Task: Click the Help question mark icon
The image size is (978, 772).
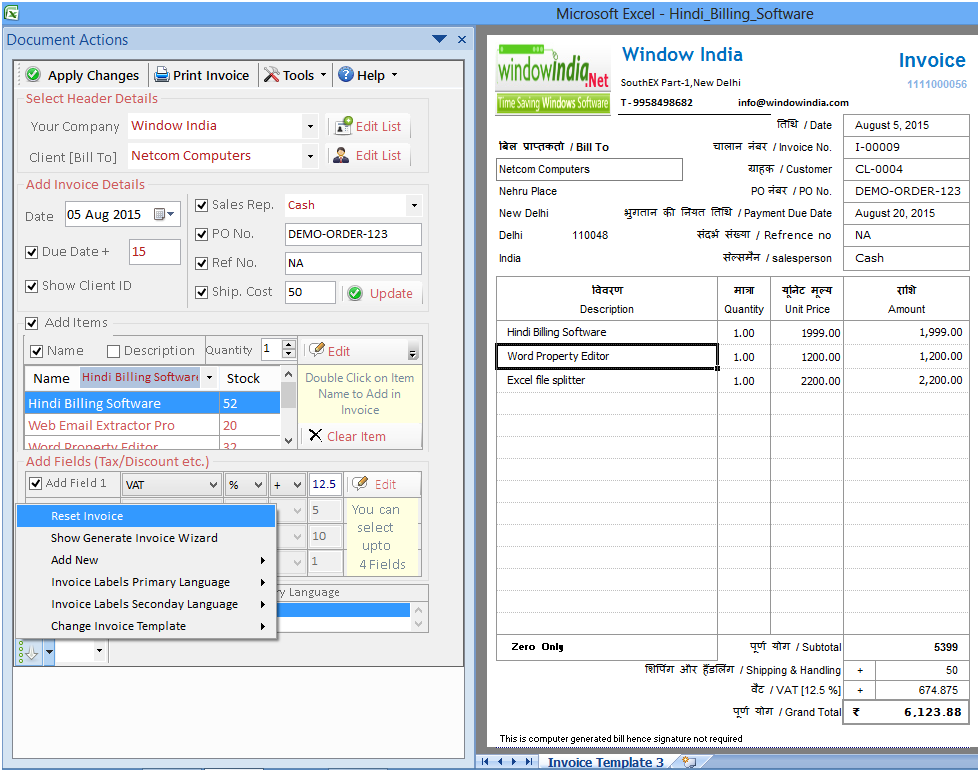Action: [x=346, y=75]
